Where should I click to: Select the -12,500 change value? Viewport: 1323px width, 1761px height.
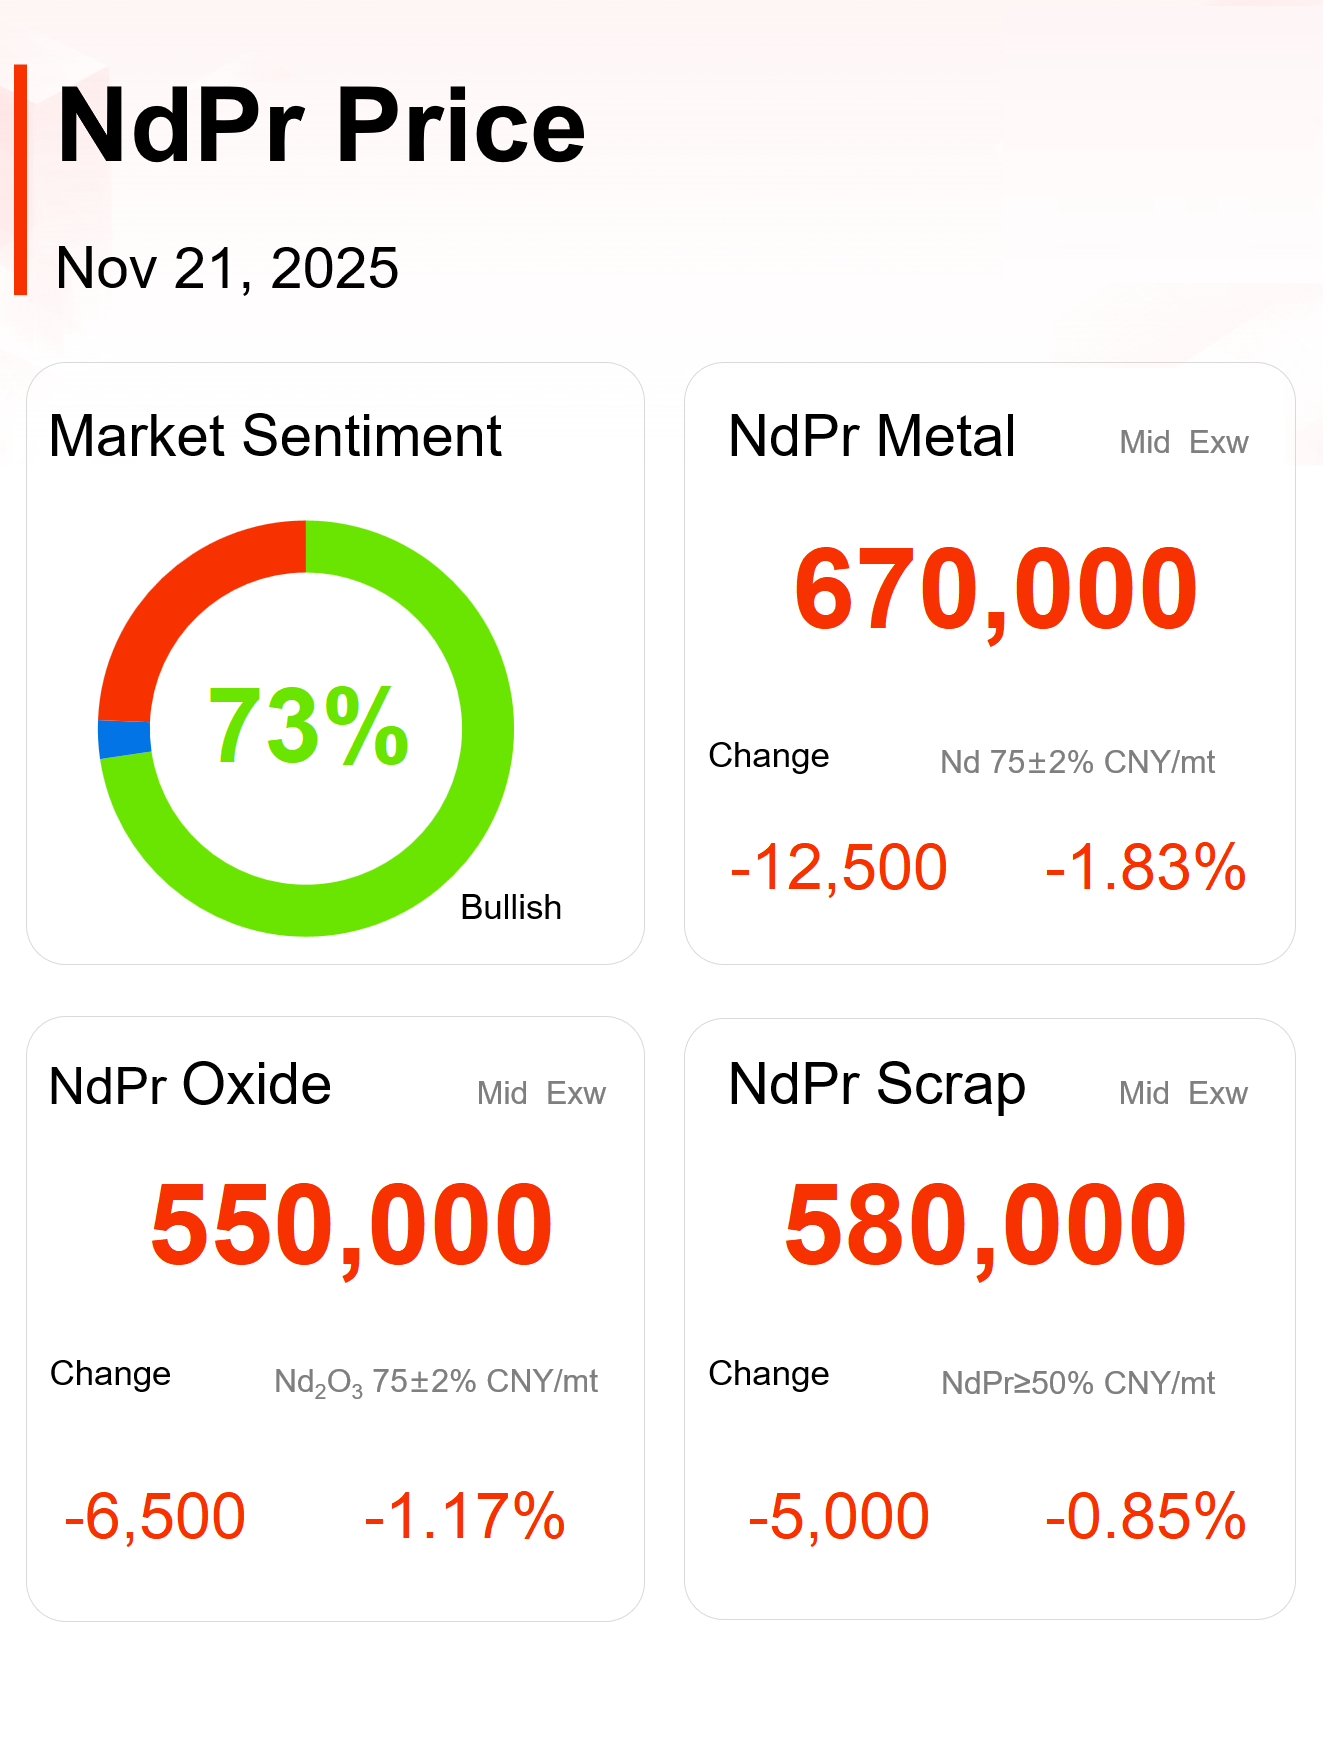(x=838, y=867)
